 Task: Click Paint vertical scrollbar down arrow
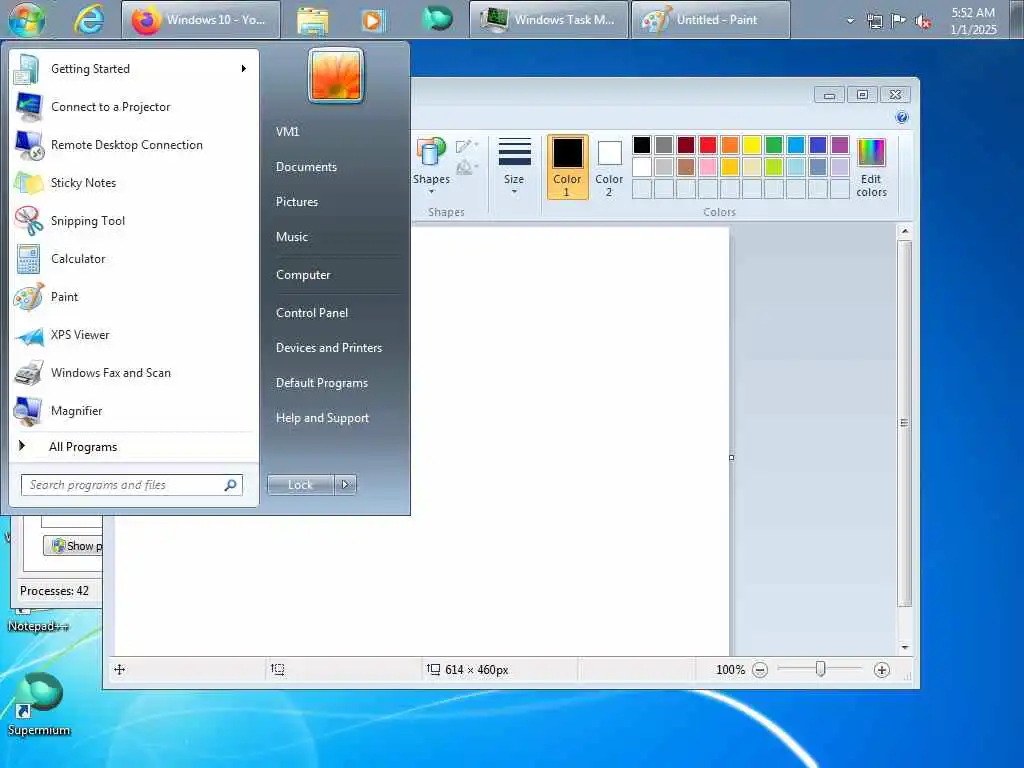click(904, 647)
